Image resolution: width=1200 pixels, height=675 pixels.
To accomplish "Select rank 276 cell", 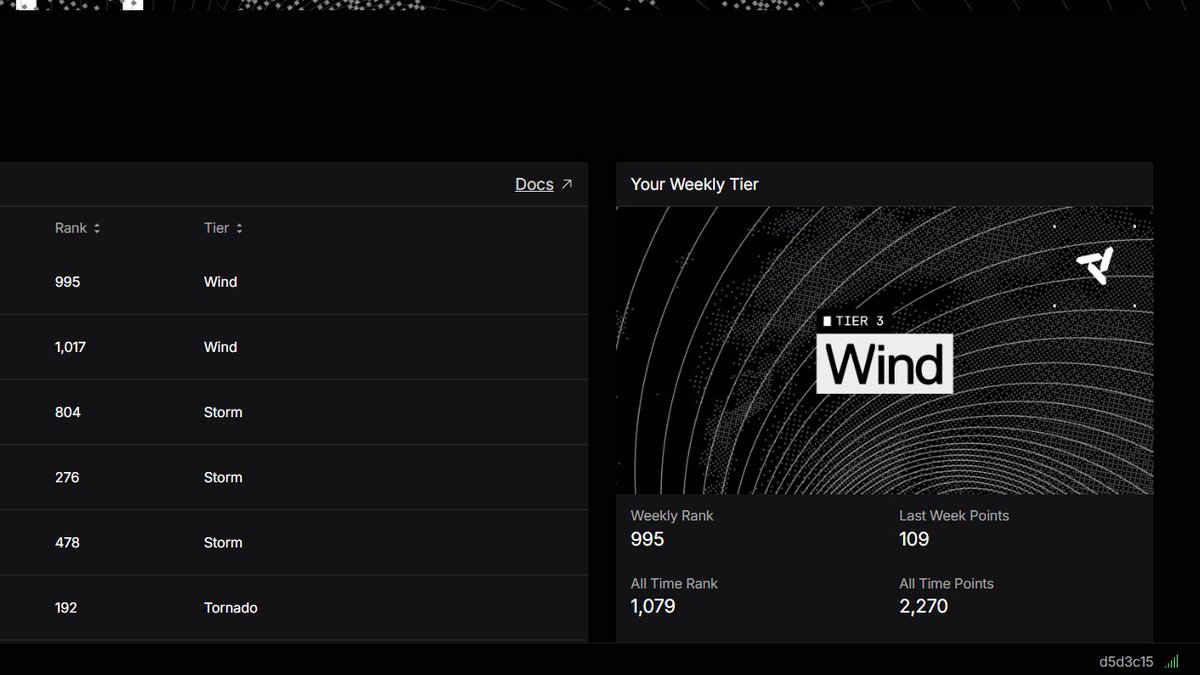I will pyautogui.click(x=67, y=477).
